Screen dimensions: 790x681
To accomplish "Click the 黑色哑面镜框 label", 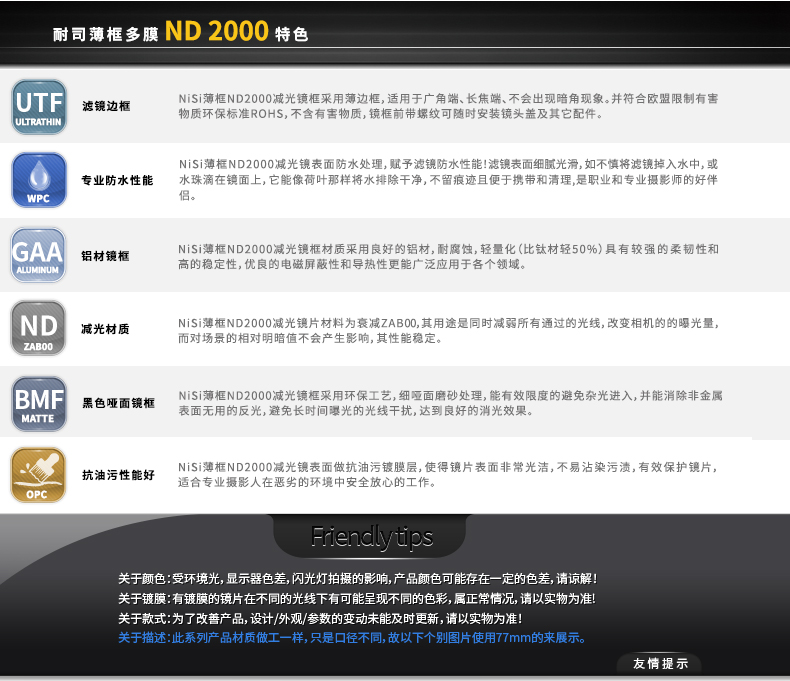I will click(118, 403).
